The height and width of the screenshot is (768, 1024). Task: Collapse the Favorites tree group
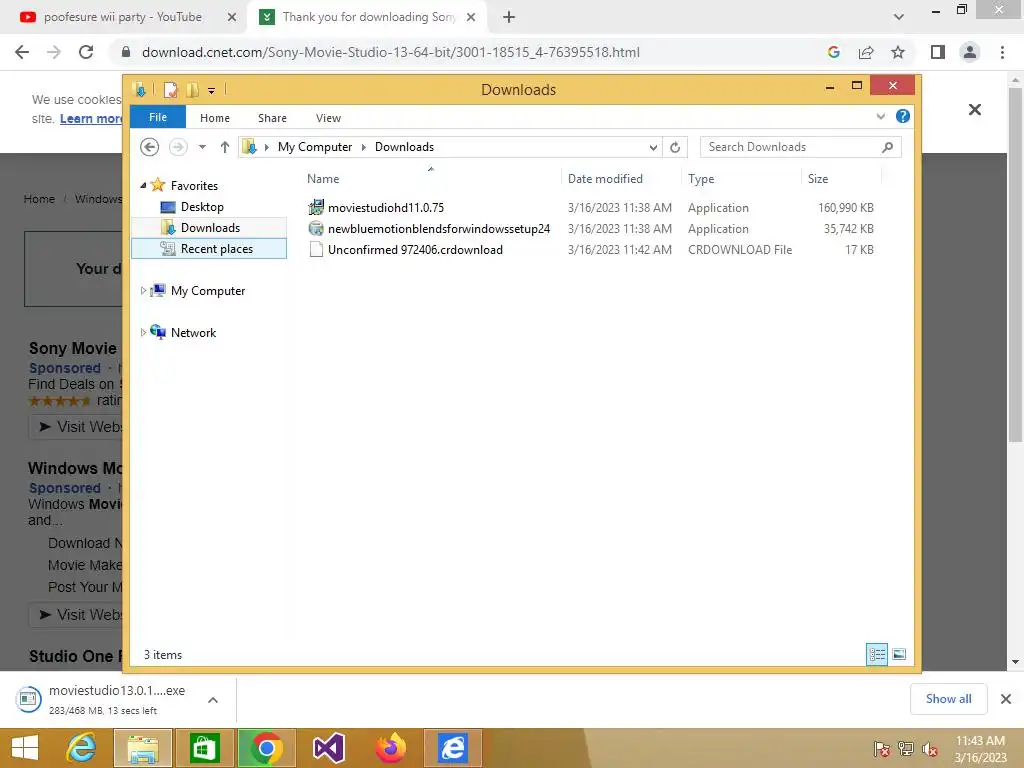pyautogui.click(x=143, y=185)
